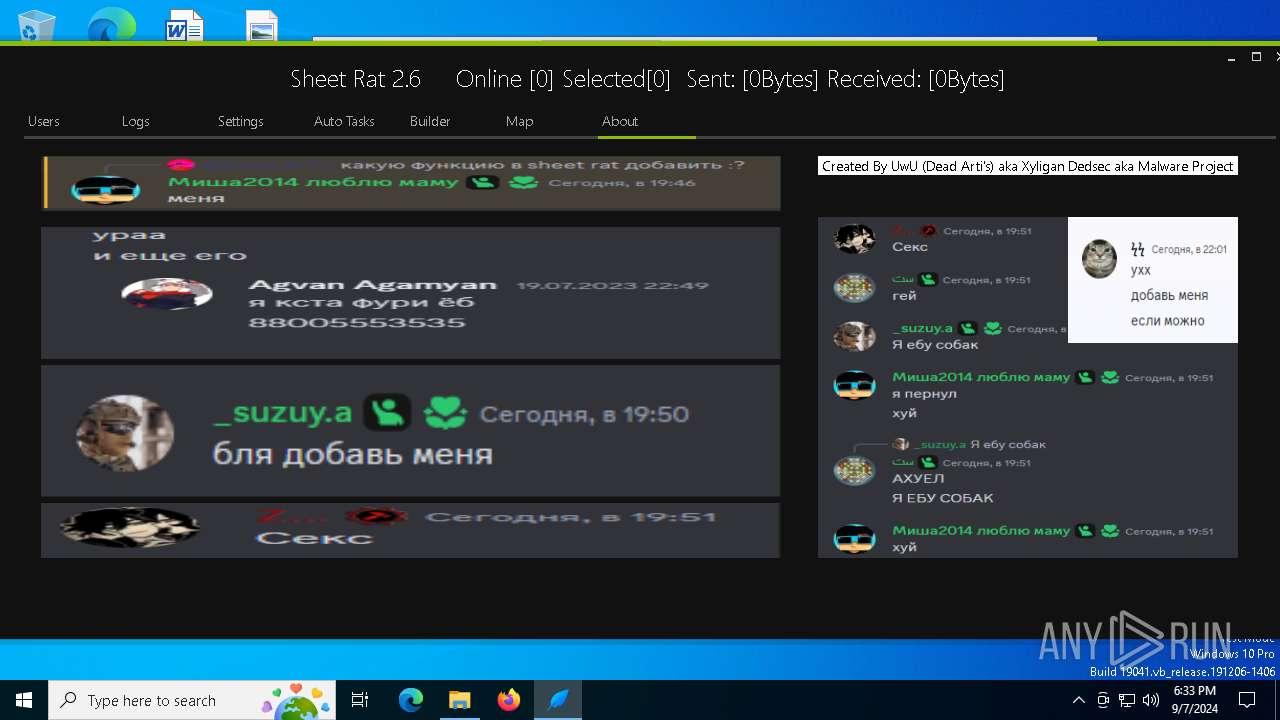Click the Online [0] counter
1280x720 pixels.
click(x=504, y=79)
